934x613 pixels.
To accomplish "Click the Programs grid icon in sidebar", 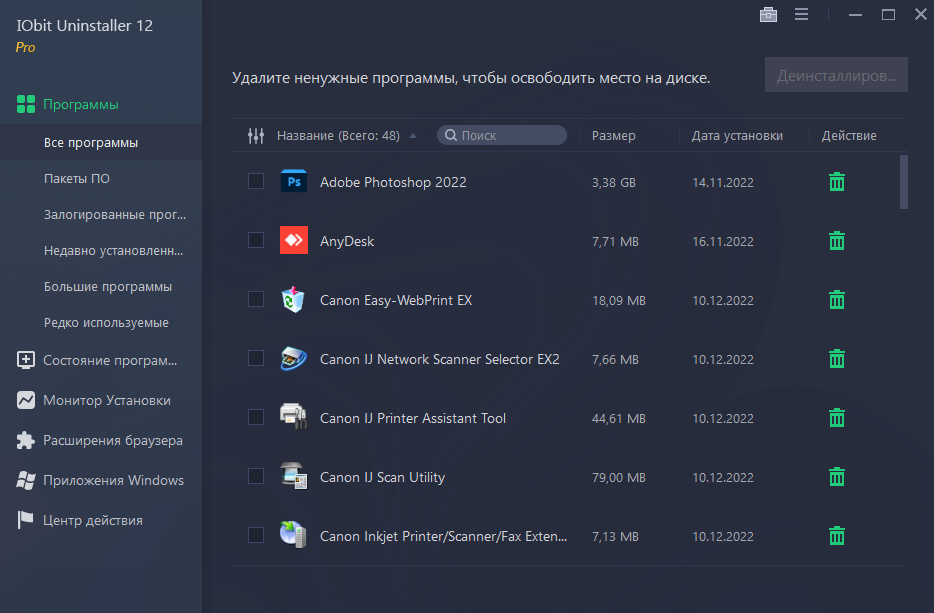I will 26,104.
